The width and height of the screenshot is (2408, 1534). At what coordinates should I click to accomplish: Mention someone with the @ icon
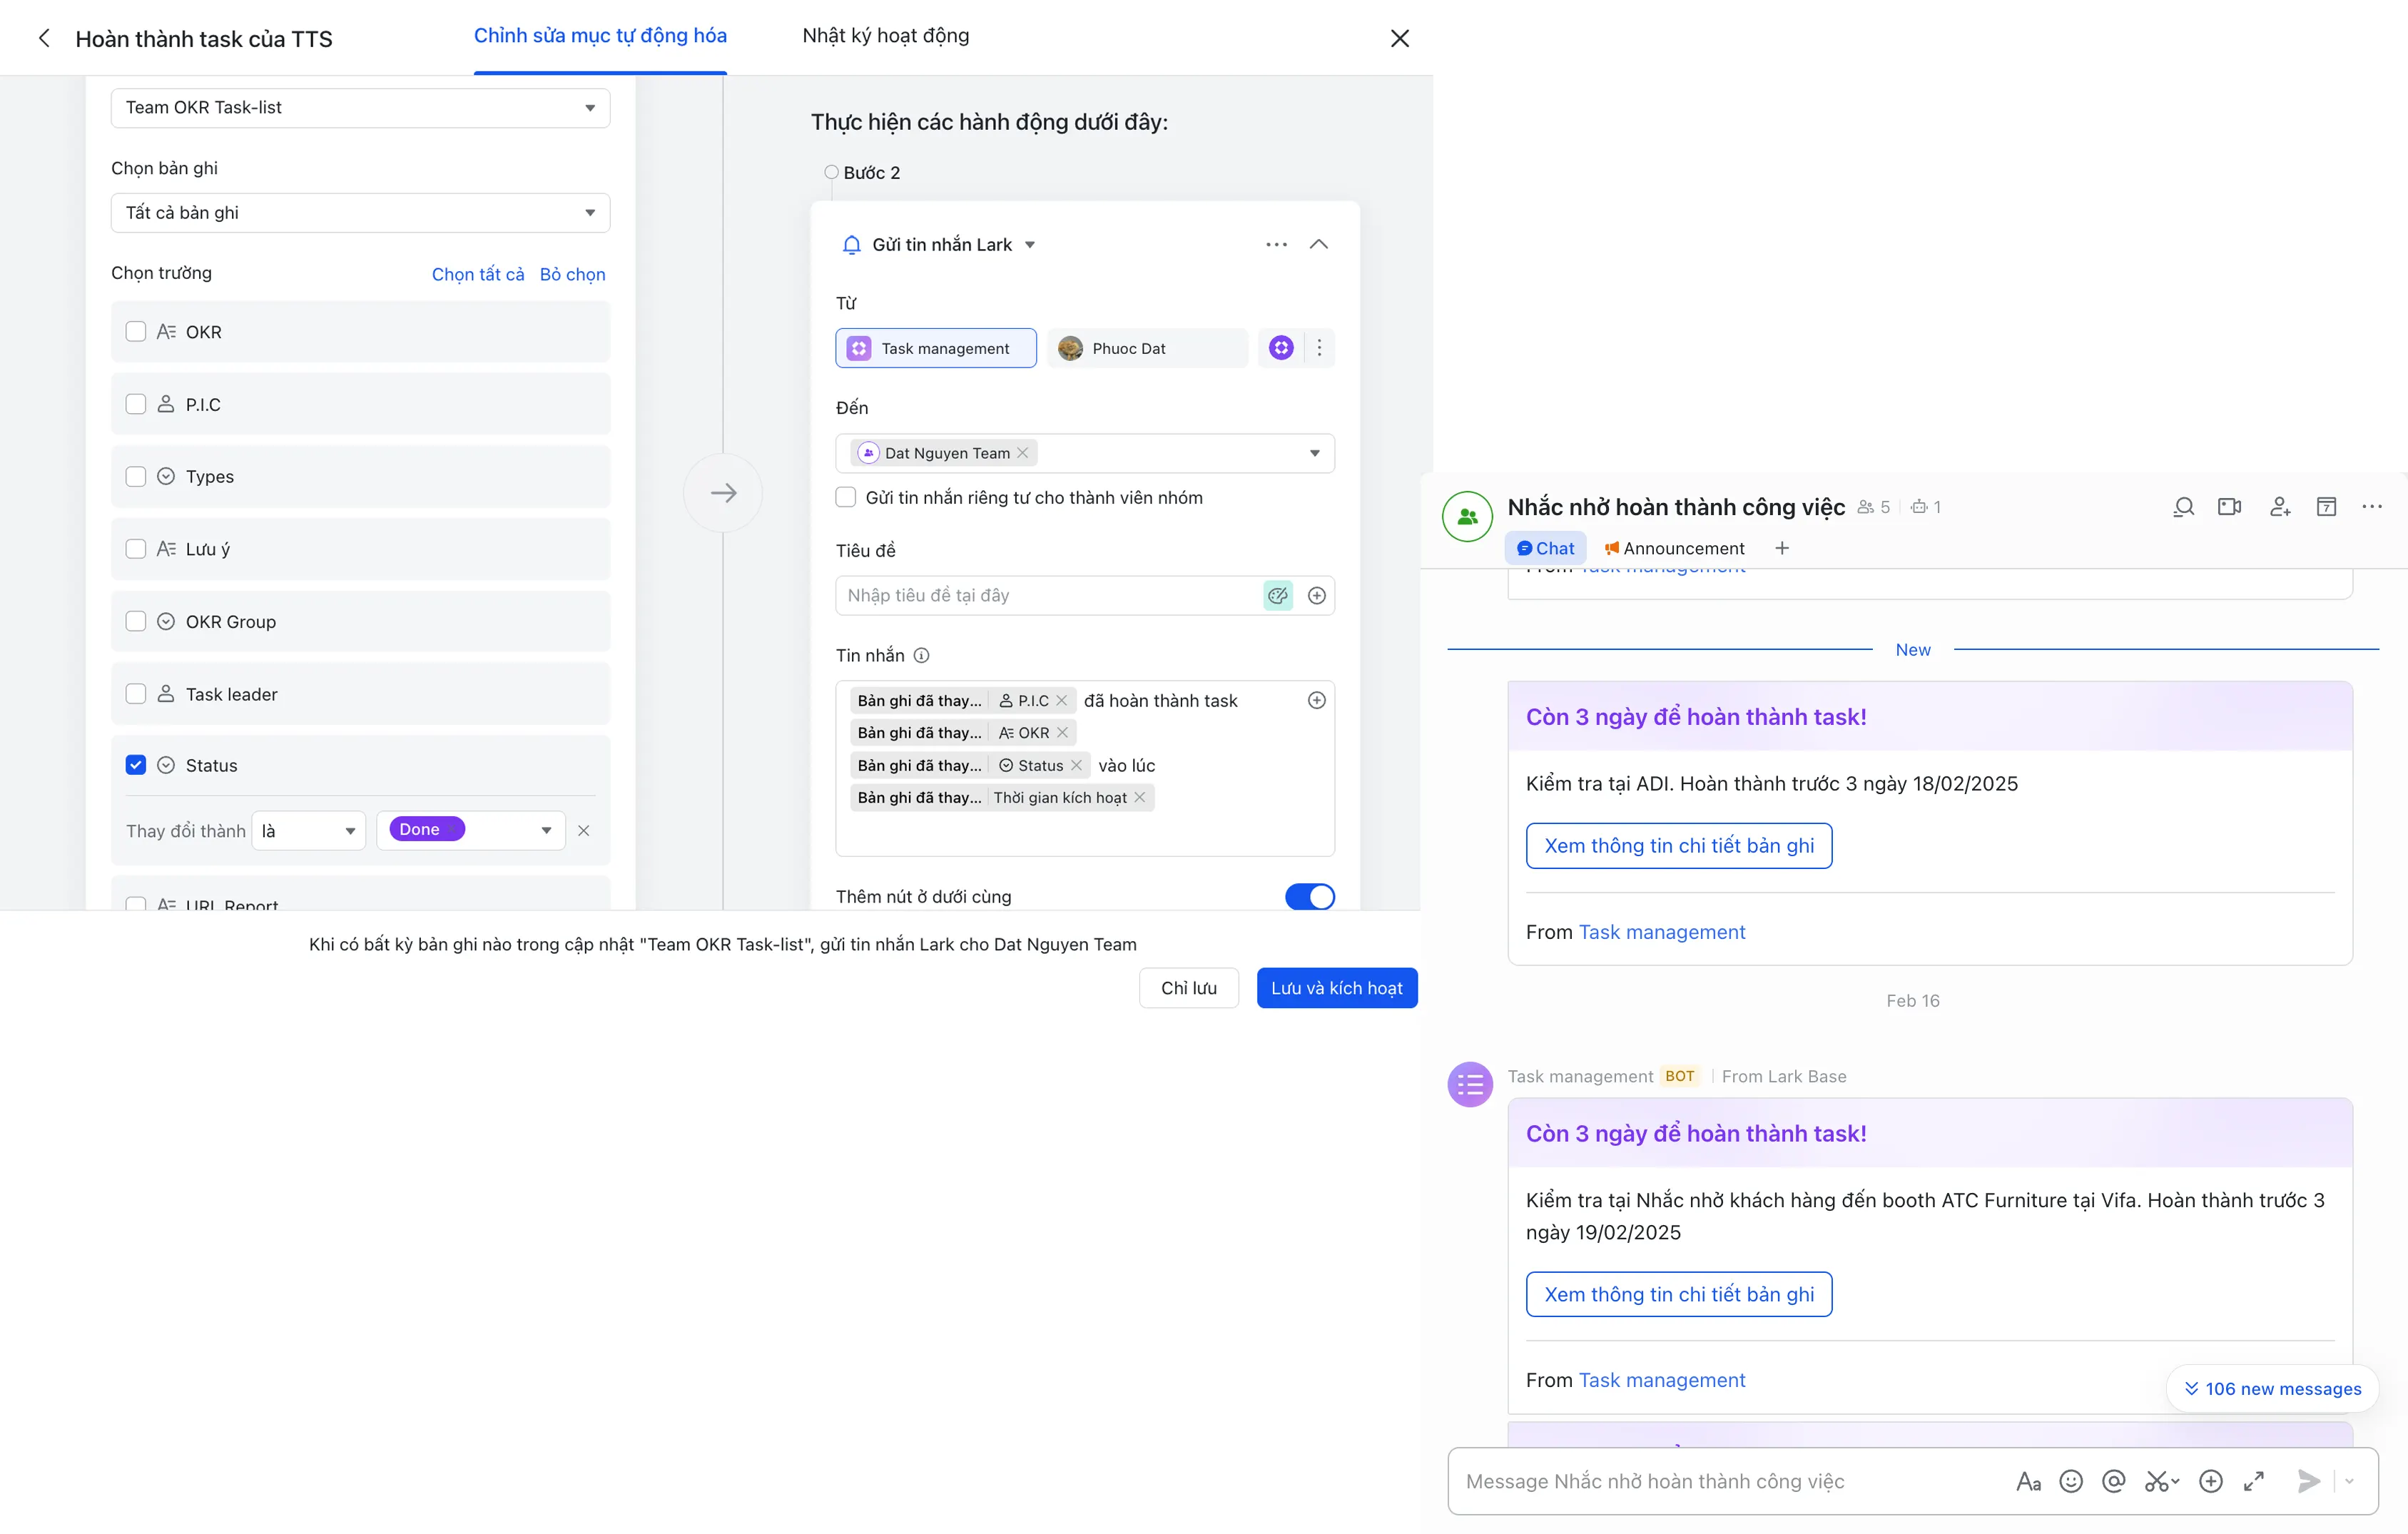tap(2114, 1481)
